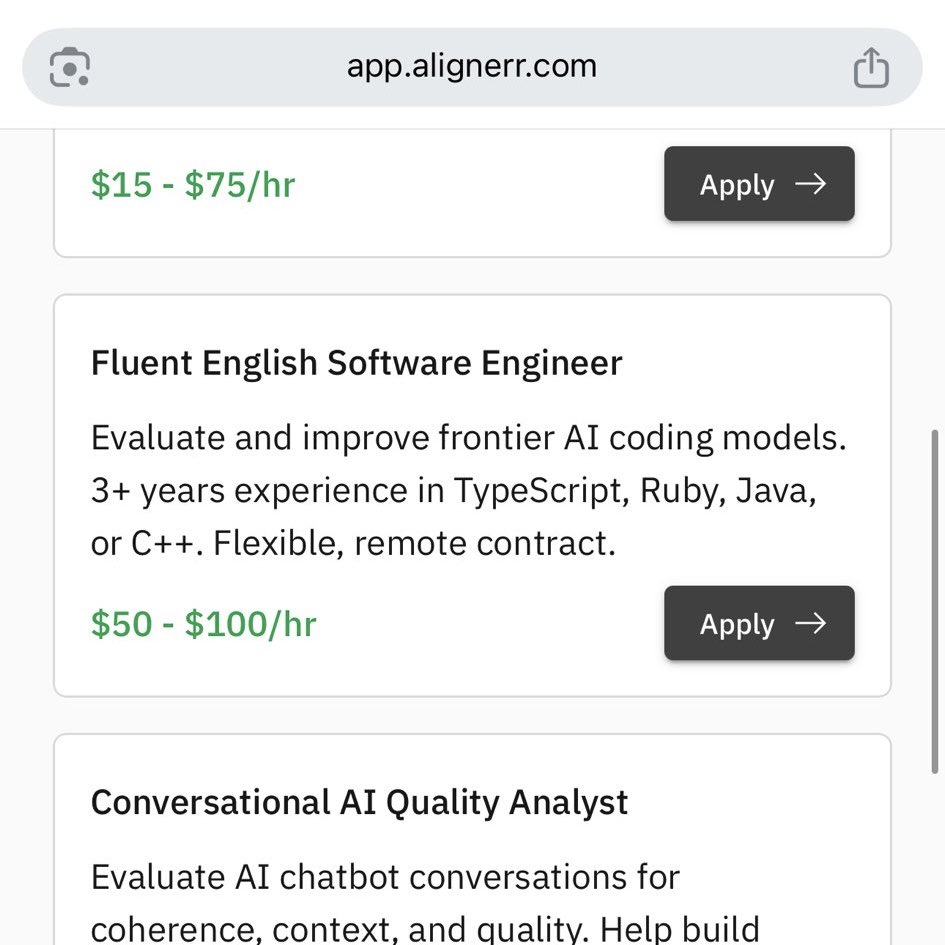Open the Fluent English Software Engineer title

[x=356, y=363]
